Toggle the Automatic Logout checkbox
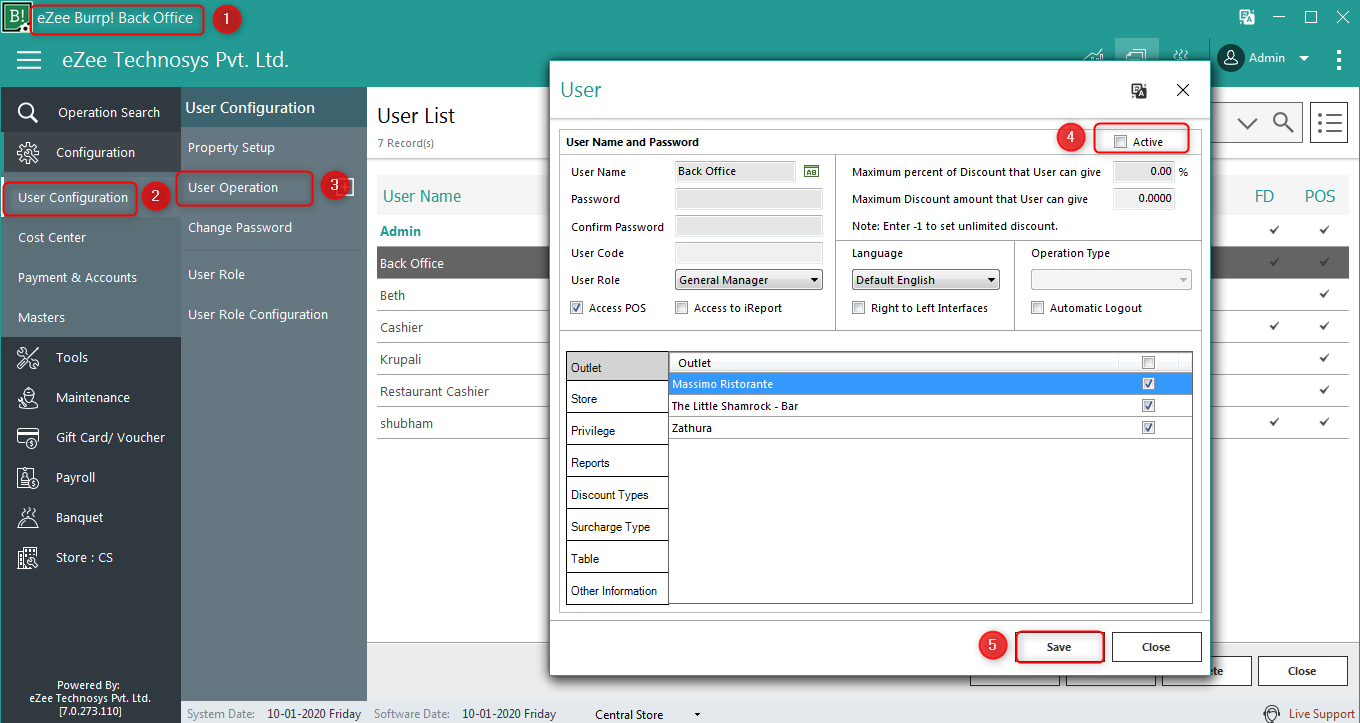This screenshot has width=1360, height=723. click(x=1037, y=308)
